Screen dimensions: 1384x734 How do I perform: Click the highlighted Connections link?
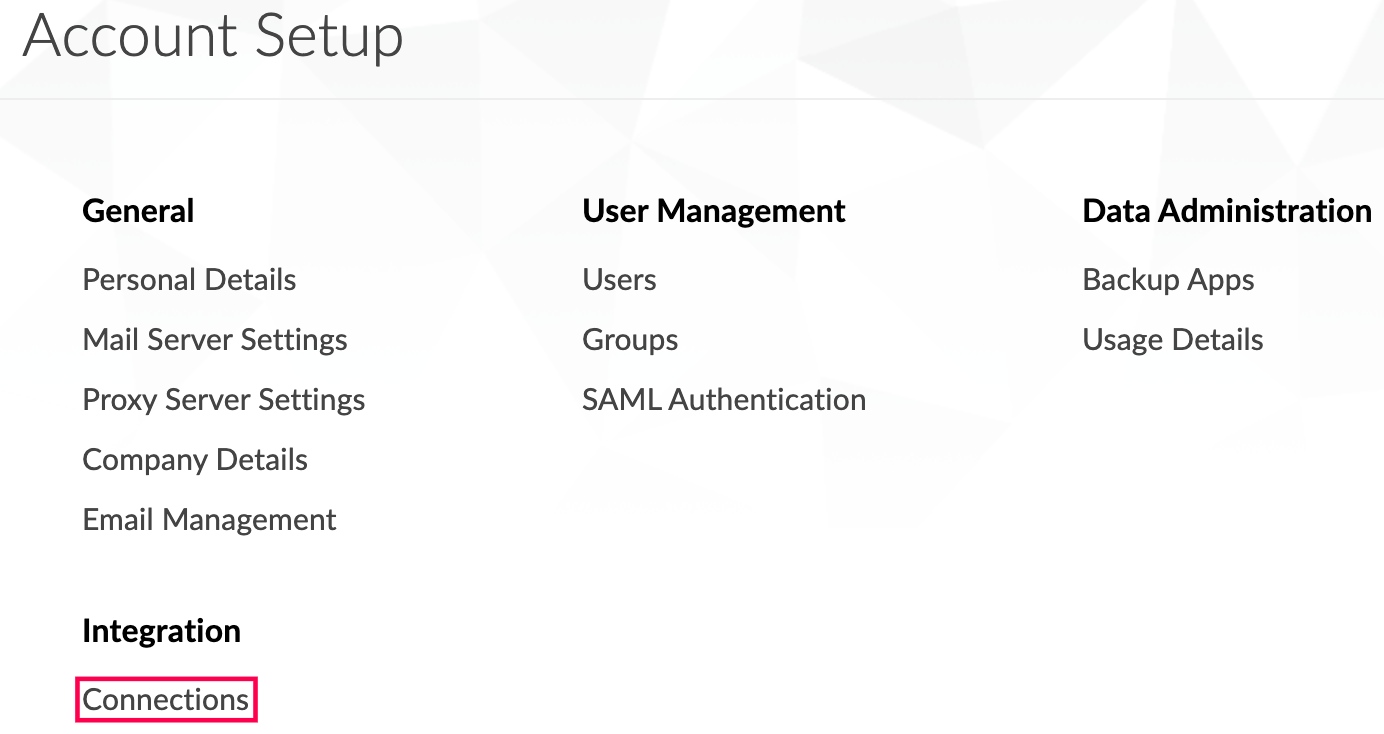(x=166, y=700)
